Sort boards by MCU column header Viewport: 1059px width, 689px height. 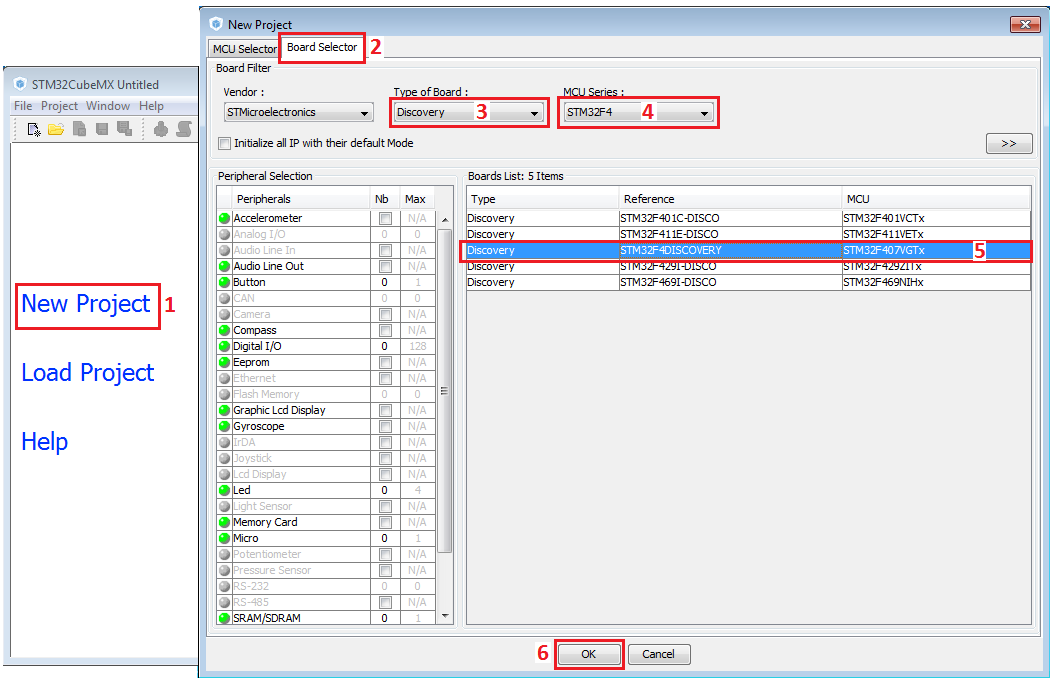(936, 199)
